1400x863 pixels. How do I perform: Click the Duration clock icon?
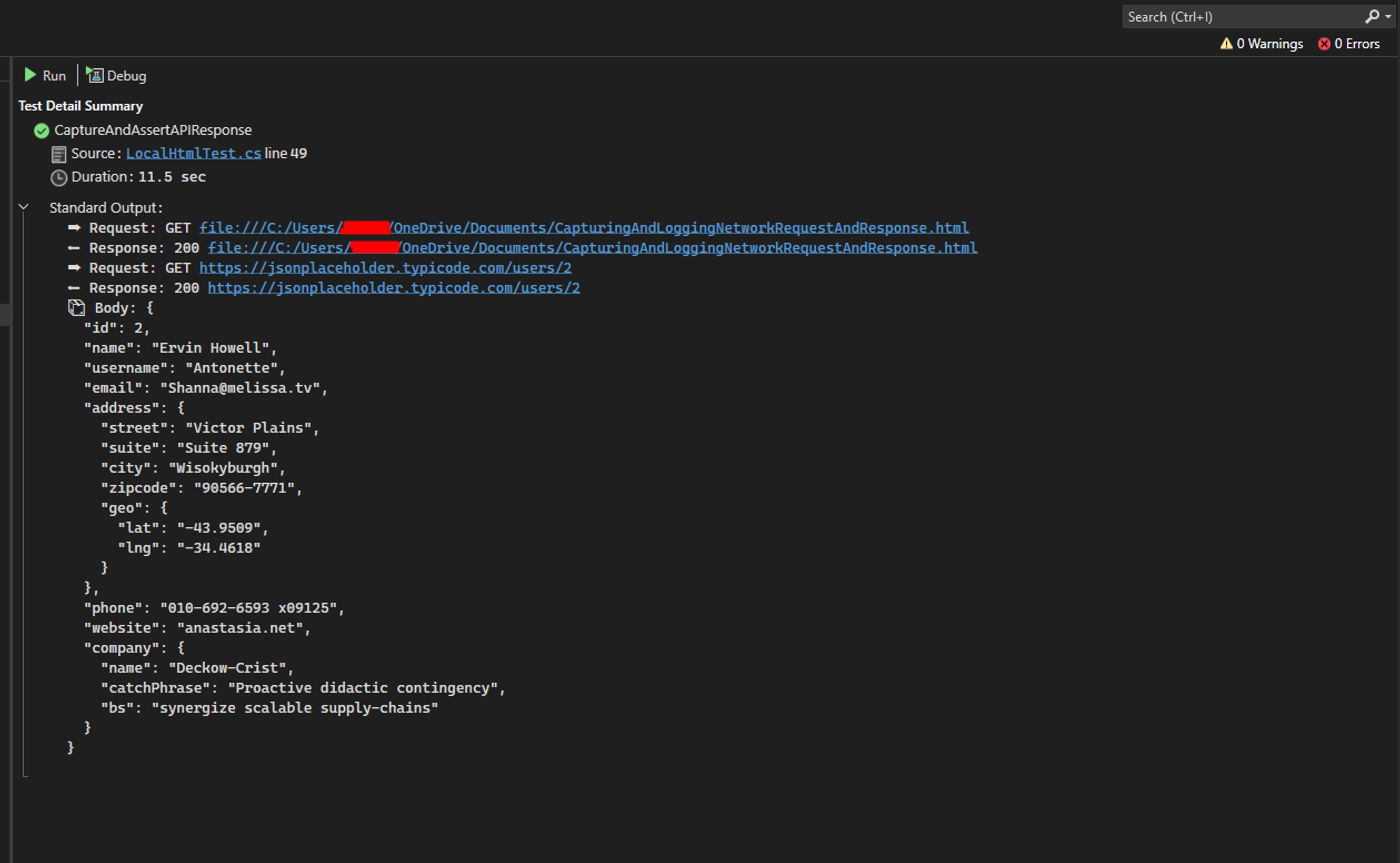click(x=59, y=177)
